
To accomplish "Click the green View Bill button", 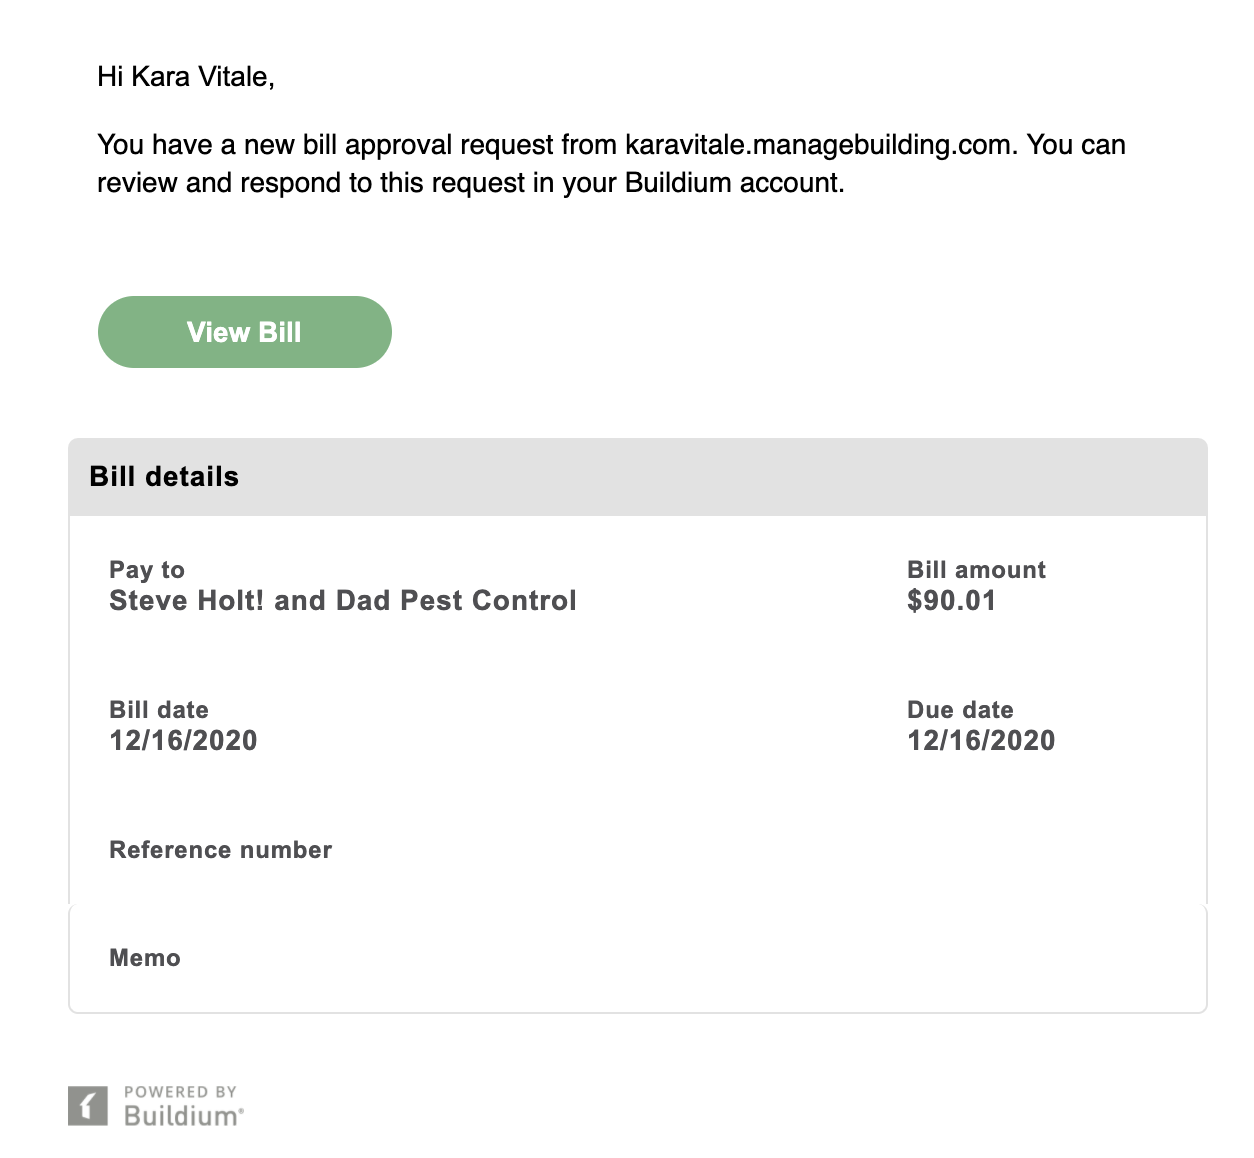I will pyautogui.click(x=244, y=332).
